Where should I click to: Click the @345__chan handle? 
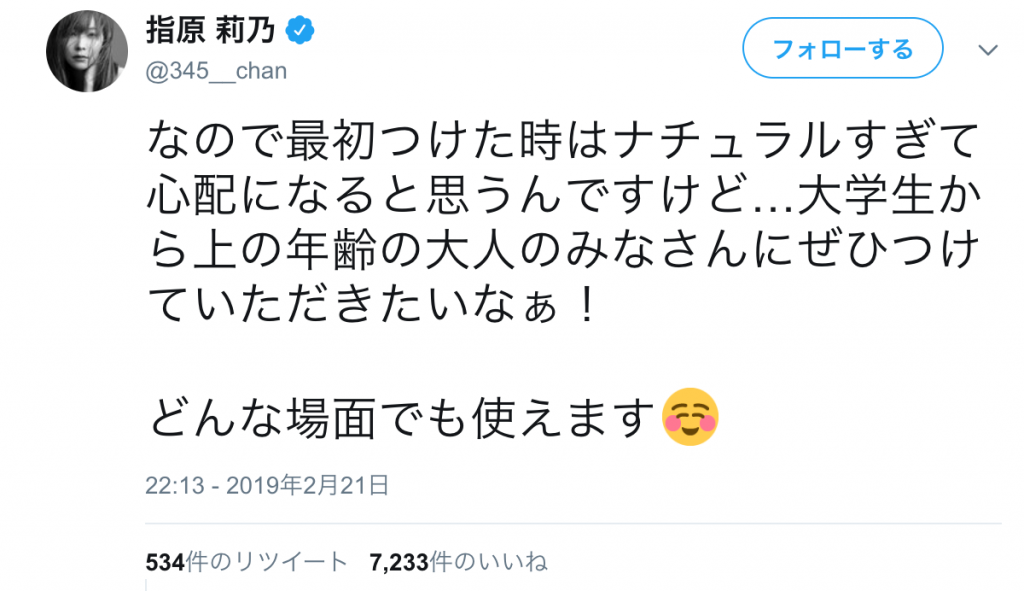tap(216, 71)
